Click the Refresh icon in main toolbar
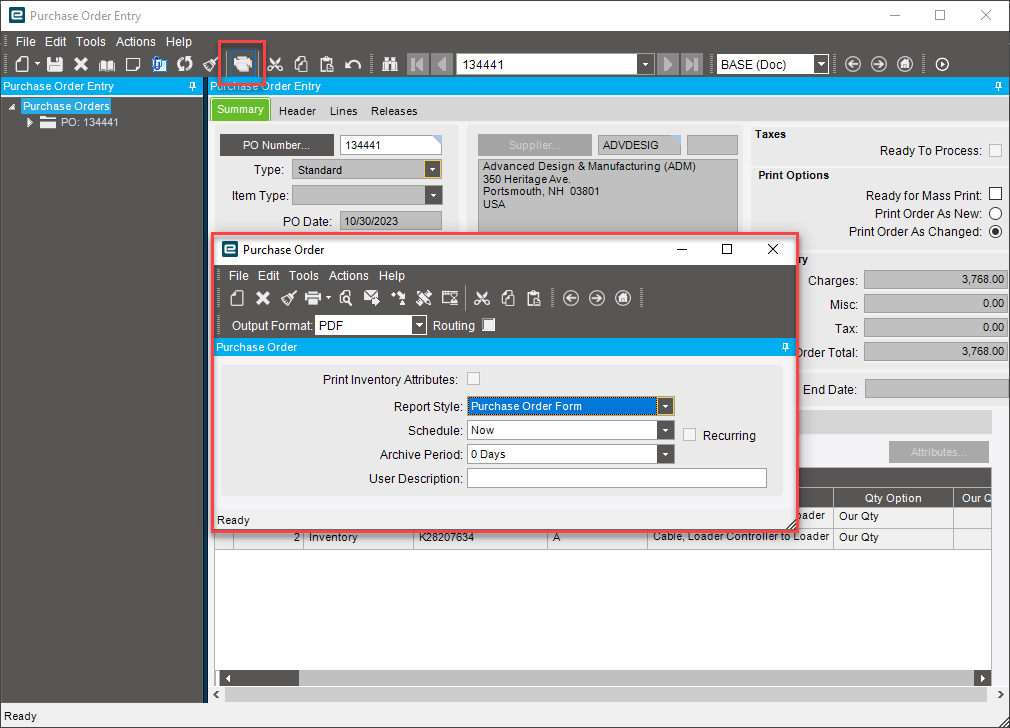This screenshot has width=1010, height=728. click(x=185, y=64)
